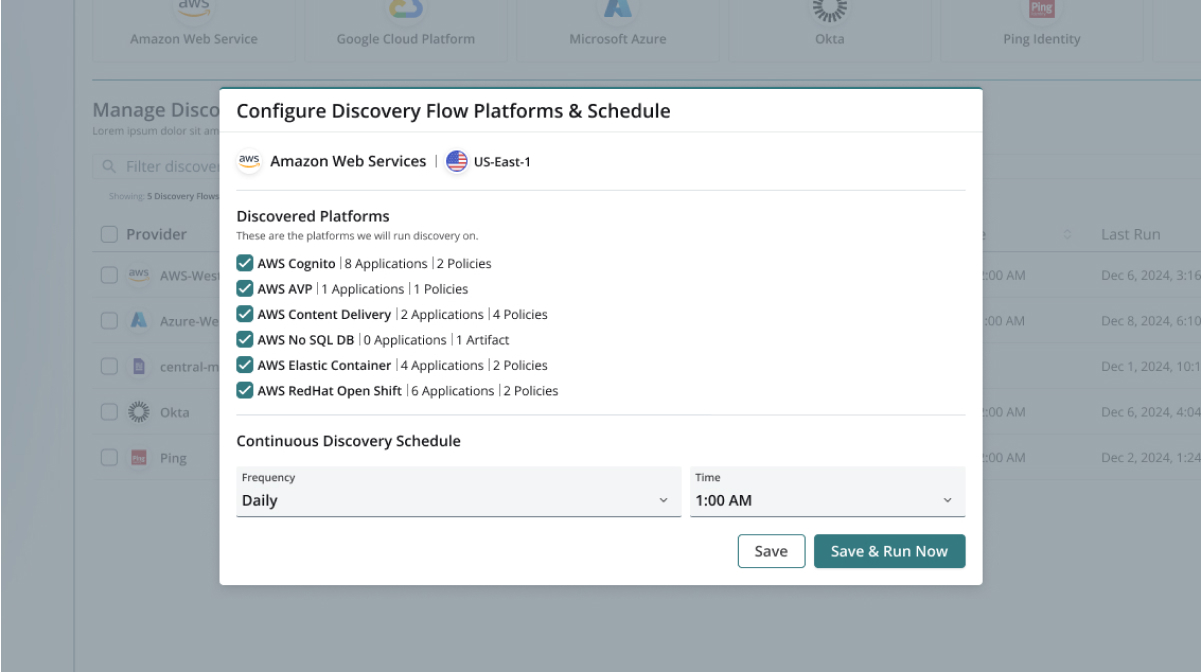Click the AWS icon in the AWS-West row
Screen dimensions: 1201x672
click(140, 275)
